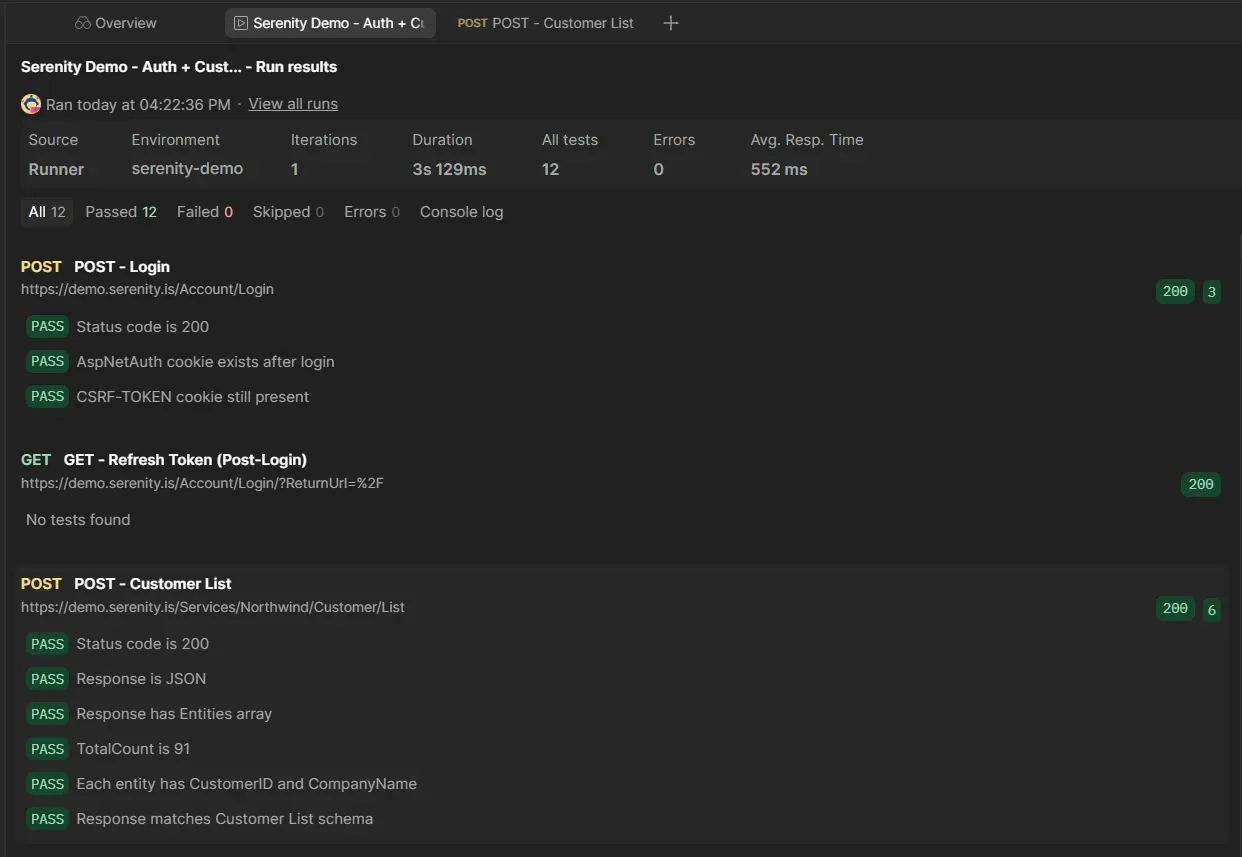Screen dimensions: 1242x857
Task: Click the runner icon in Serenity Demo tab
Action: point(240,23)
